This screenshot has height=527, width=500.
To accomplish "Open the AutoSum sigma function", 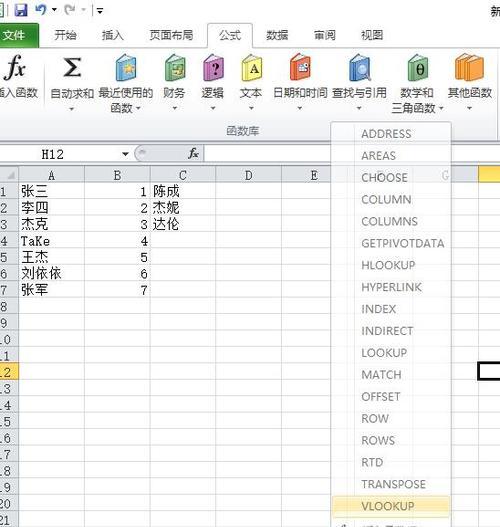I will [x=72, y=68].
